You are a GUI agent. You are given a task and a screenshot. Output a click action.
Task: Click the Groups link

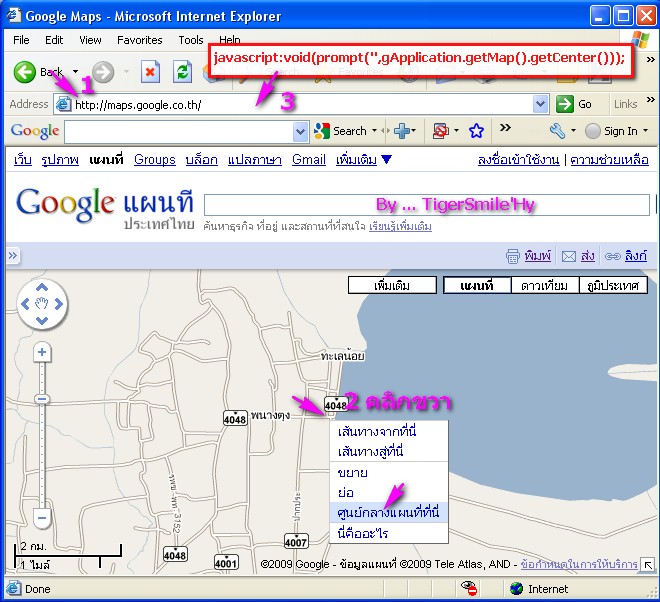(x=154, y=160)
